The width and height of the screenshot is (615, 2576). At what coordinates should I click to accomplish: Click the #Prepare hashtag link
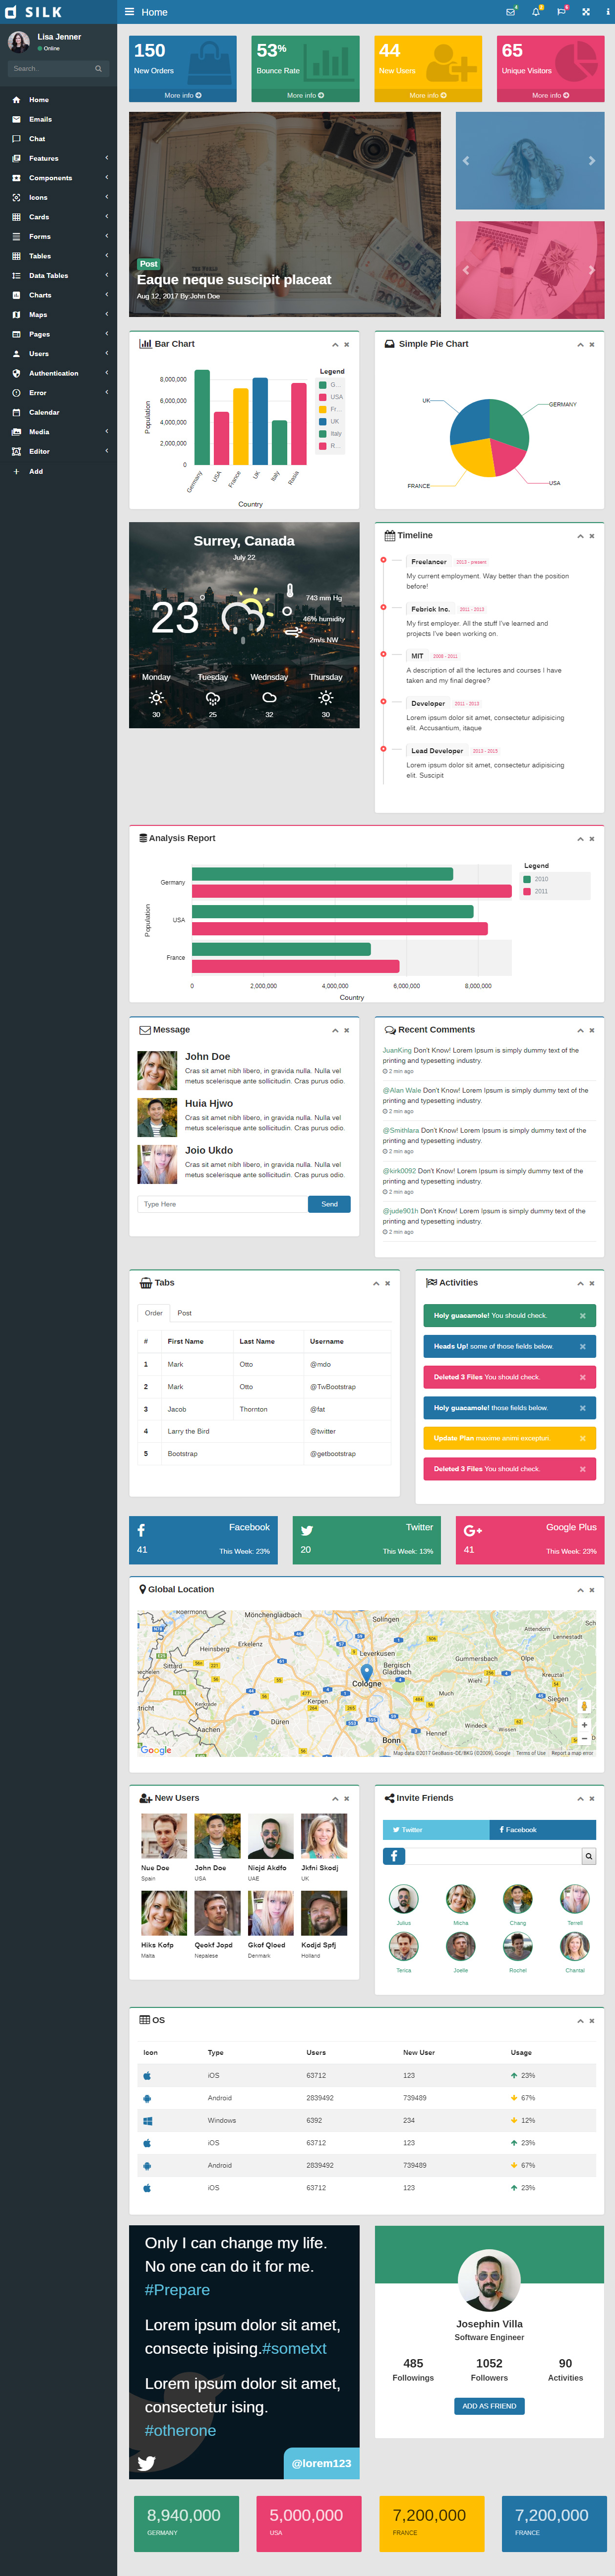click(177, 2290)
